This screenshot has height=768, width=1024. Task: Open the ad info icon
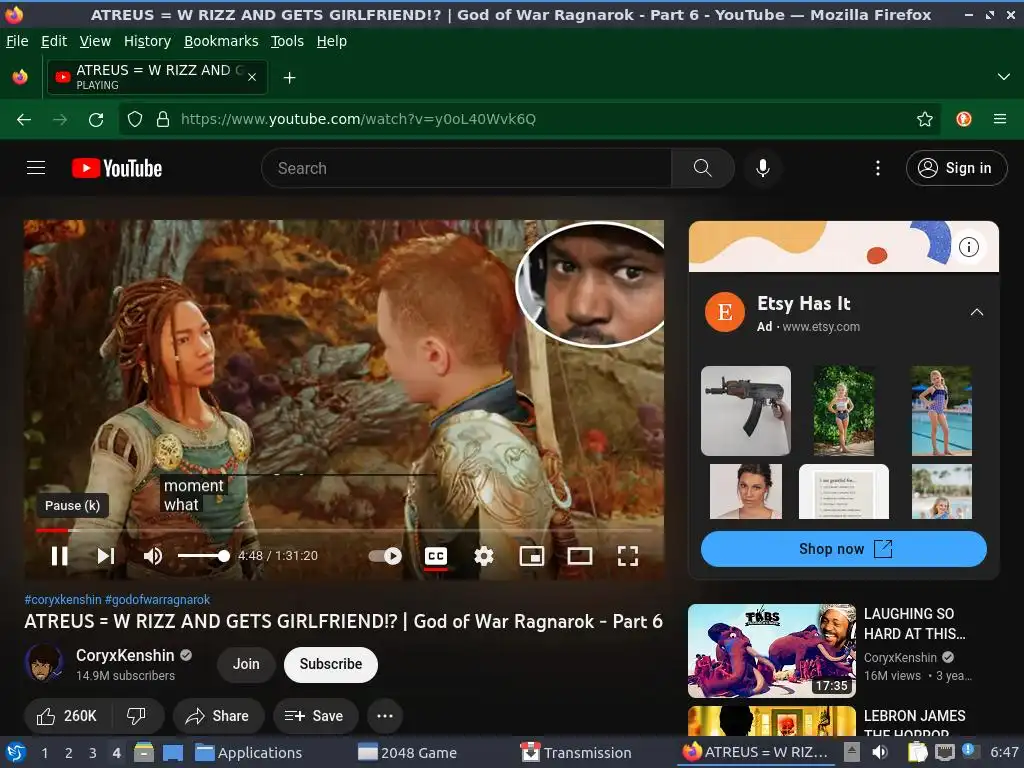tap(968, 247)
